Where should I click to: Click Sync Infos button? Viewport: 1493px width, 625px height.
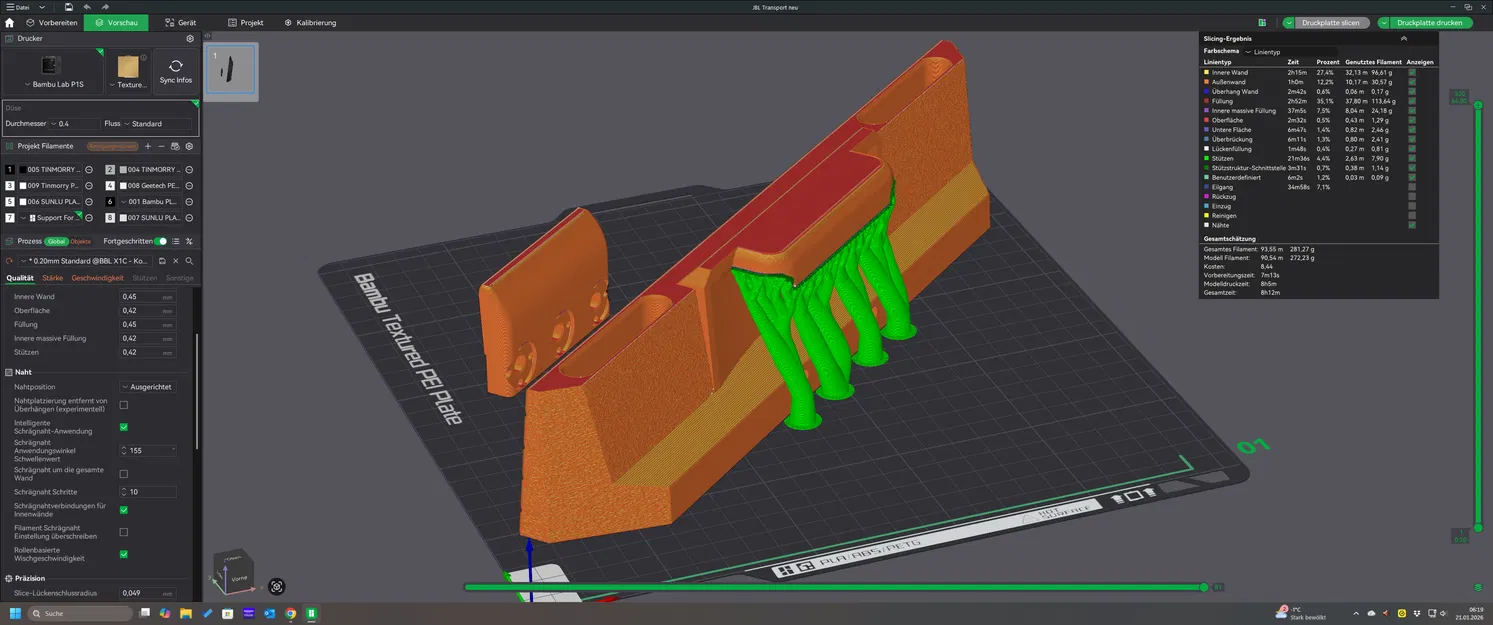[x=176, y=71]
